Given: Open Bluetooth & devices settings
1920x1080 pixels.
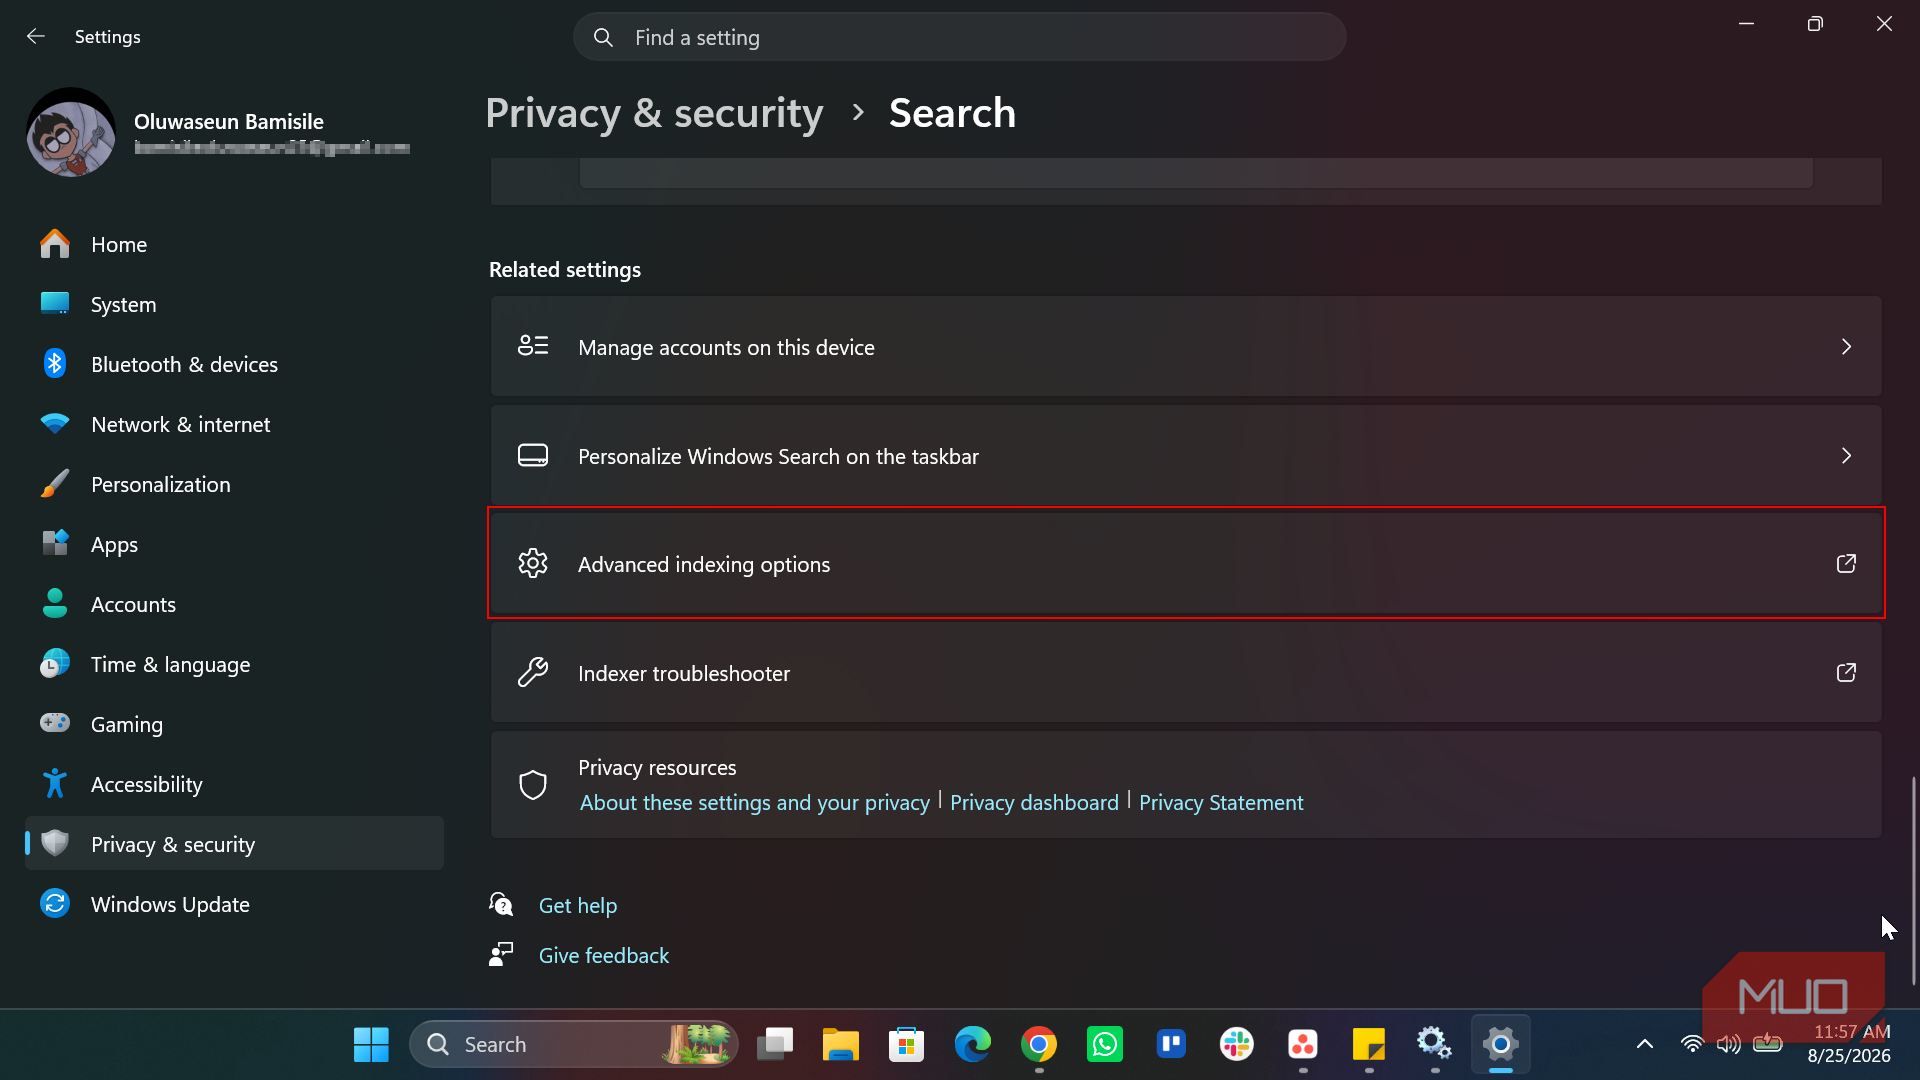Looking at the screenshot, I should pyautogui.click(x=234, y=365).
